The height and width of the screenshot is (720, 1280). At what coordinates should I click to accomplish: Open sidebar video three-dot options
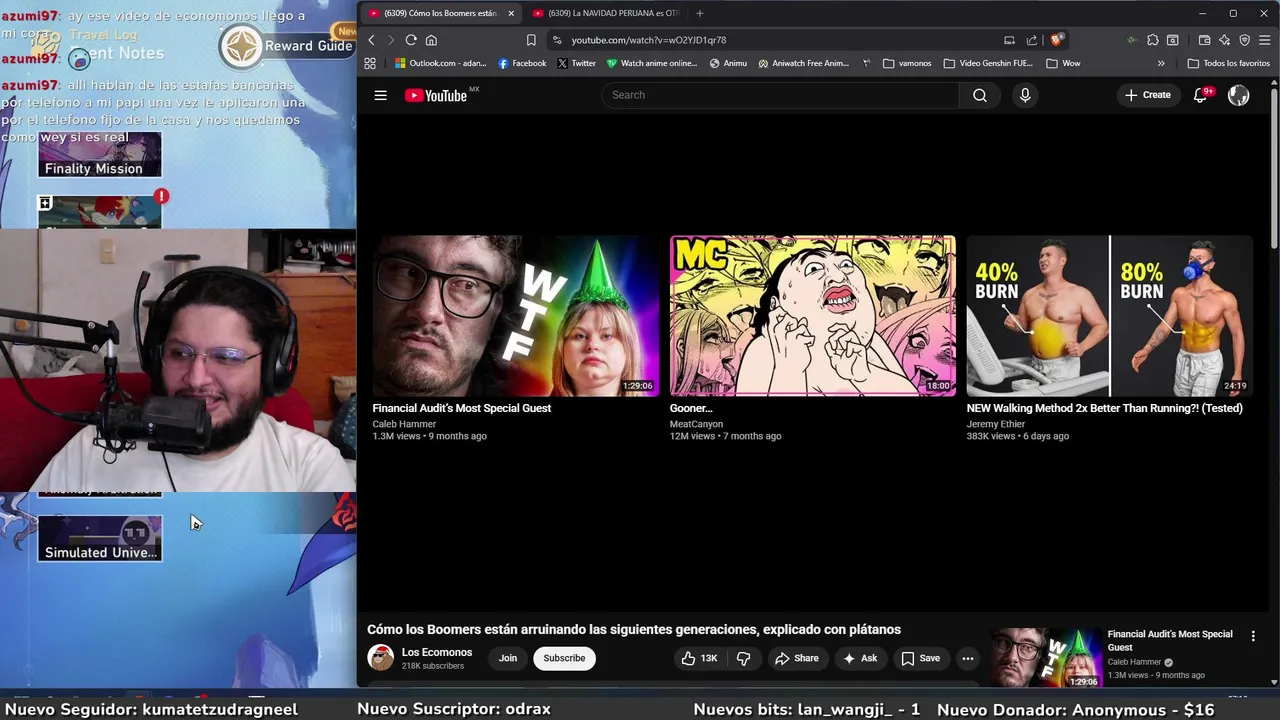click(x=1253, y=636)
